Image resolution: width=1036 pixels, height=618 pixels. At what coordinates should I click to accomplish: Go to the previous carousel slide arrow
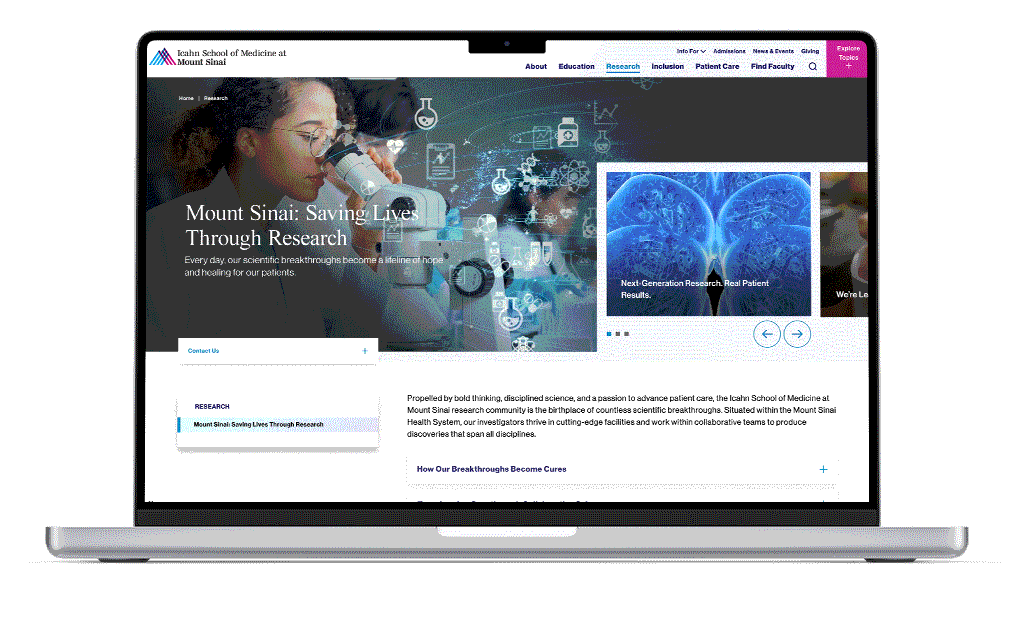pos(766,334)
